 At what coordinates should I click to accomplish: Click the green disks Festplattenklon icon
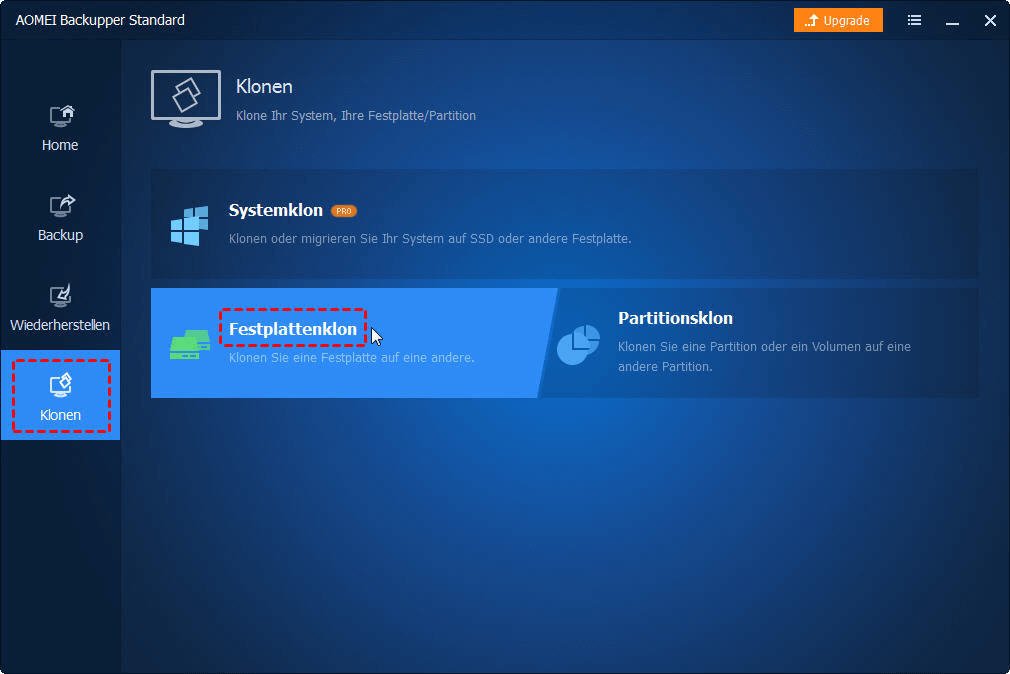(x=189, y=345)
